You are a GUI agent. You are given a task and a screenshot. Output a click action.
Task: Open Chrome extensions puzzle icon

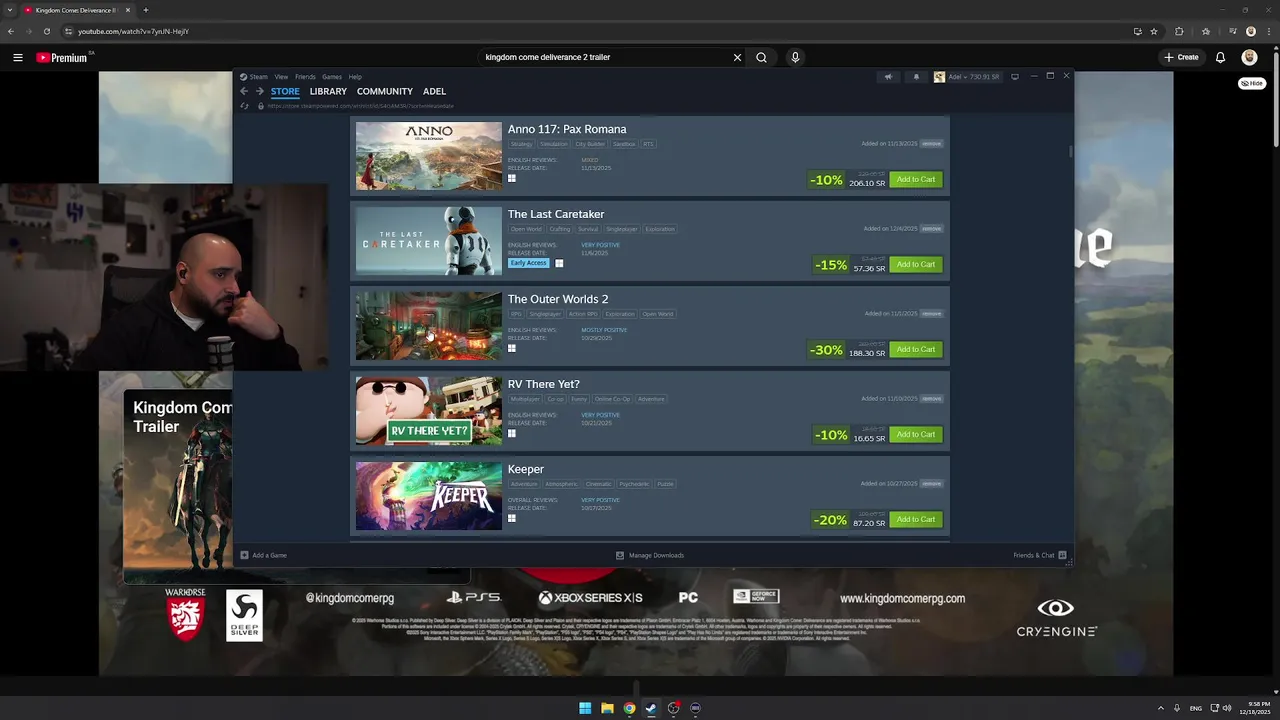pyautogui.click(x=1179, y=31)
